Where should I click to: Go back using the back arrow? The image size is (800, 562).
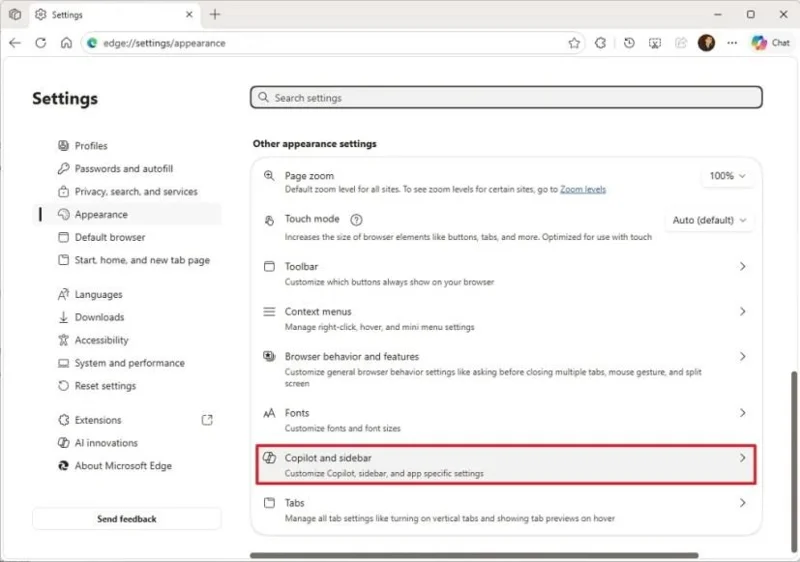15,43
